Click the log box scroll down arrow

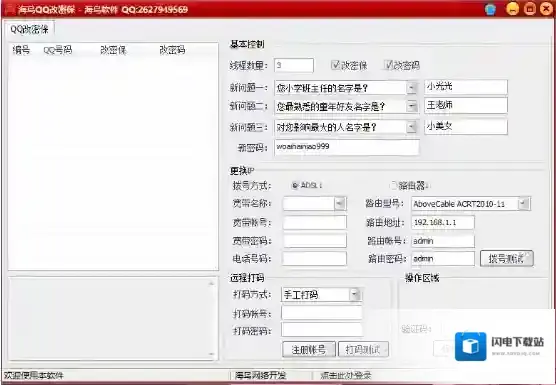(211, 354)
